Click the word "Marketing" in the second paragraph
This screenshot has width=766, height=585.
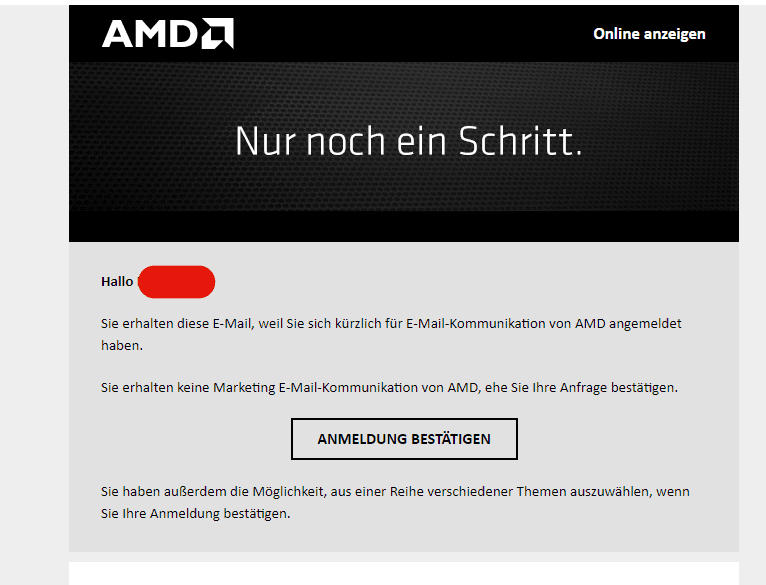244,388
